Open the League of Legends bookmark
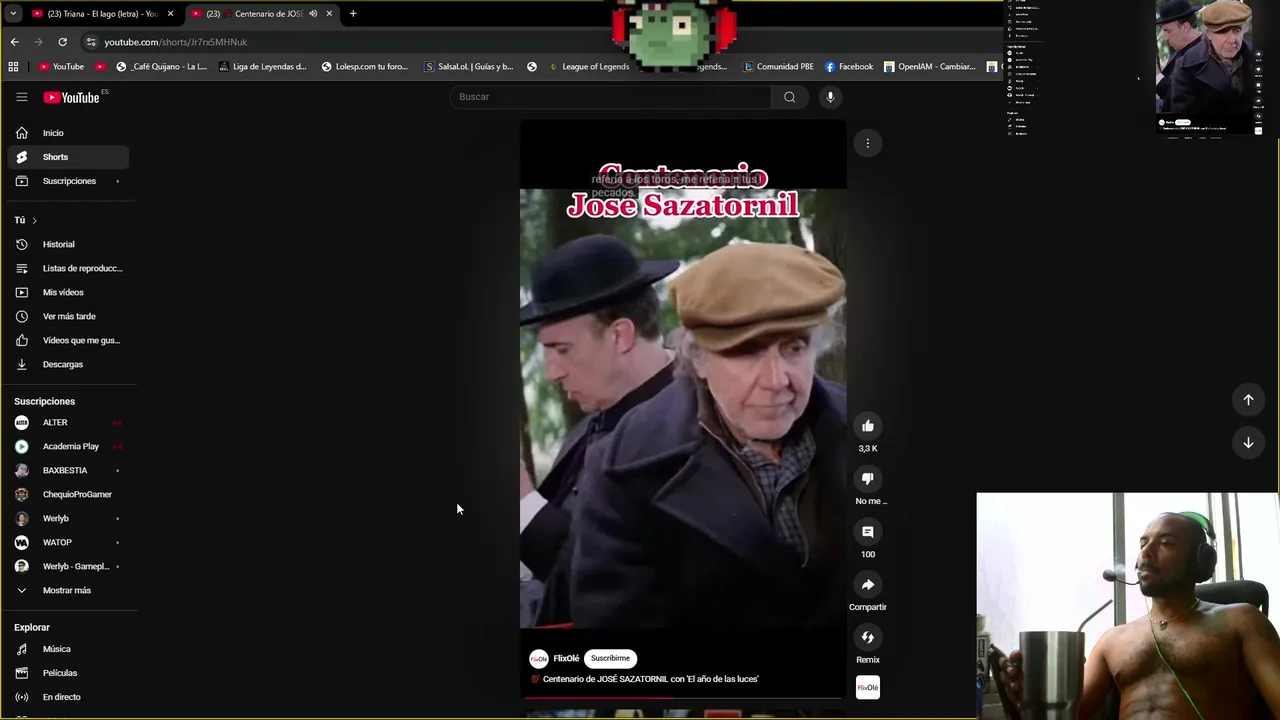The height and width of the screenshot is (720, 1280). 588,67
